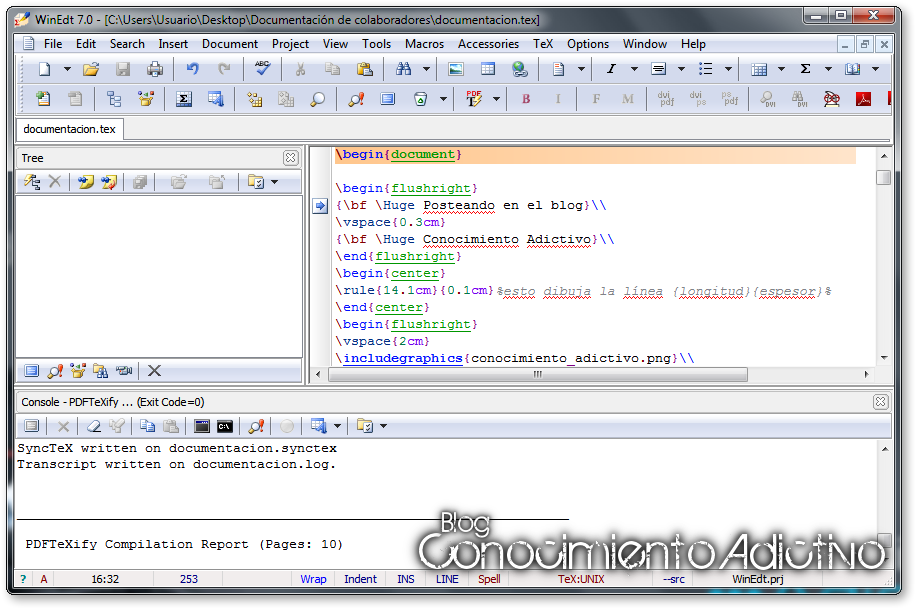Click the blue arrow bookmark in the editor margin
The height and width of the screenshot is (609, 916).
[x=320, y=206]
